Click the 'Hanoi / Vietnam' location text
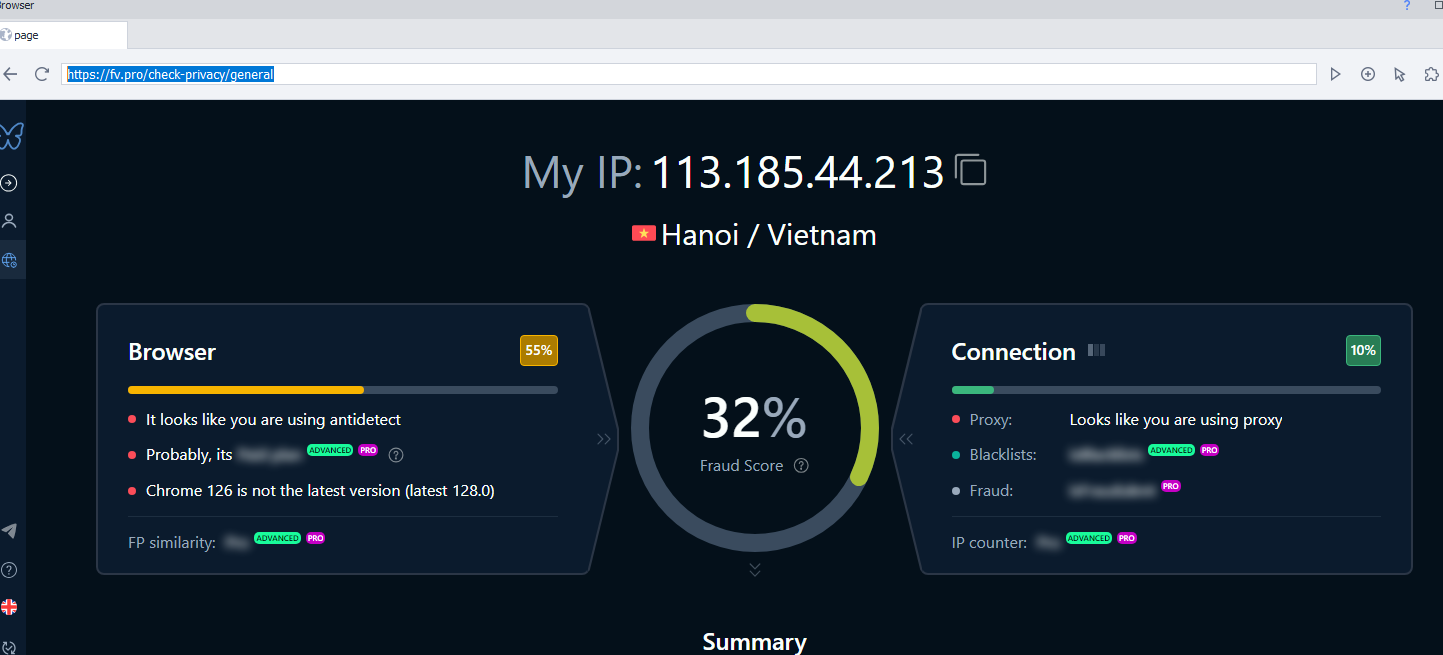The height and width of the screenshot is (655, 1443). 769,235
